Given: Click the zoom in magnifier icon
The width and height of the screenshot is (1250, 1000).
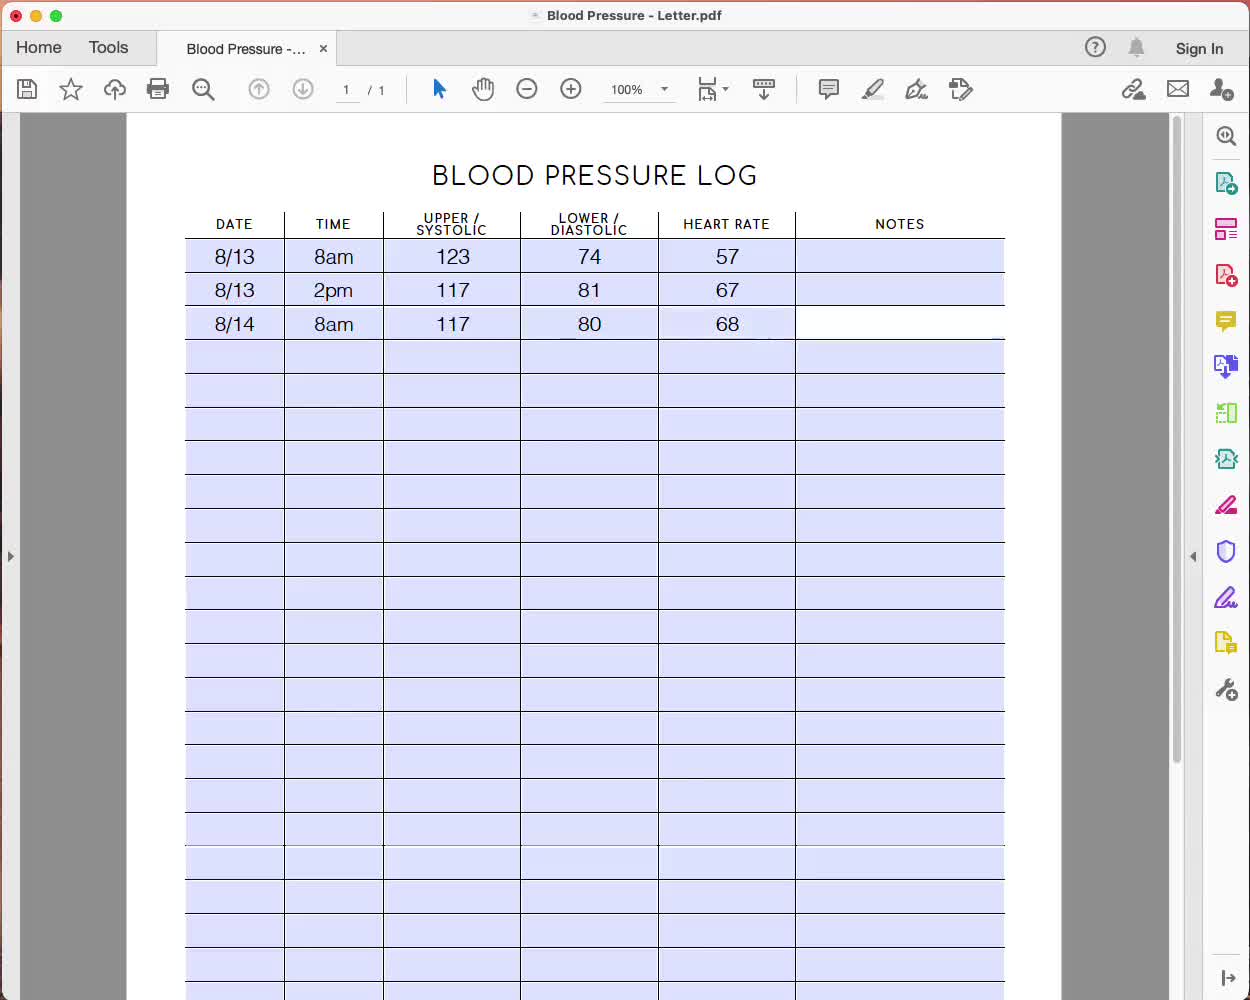Looking at the screenshot, I should [570, 89].
